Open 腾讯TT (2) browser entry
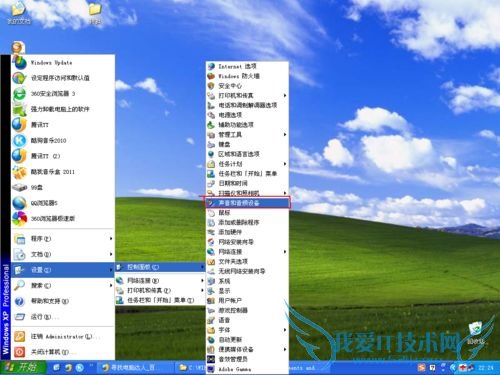Viewport: 500px width, 375px height. click(63, 156)
